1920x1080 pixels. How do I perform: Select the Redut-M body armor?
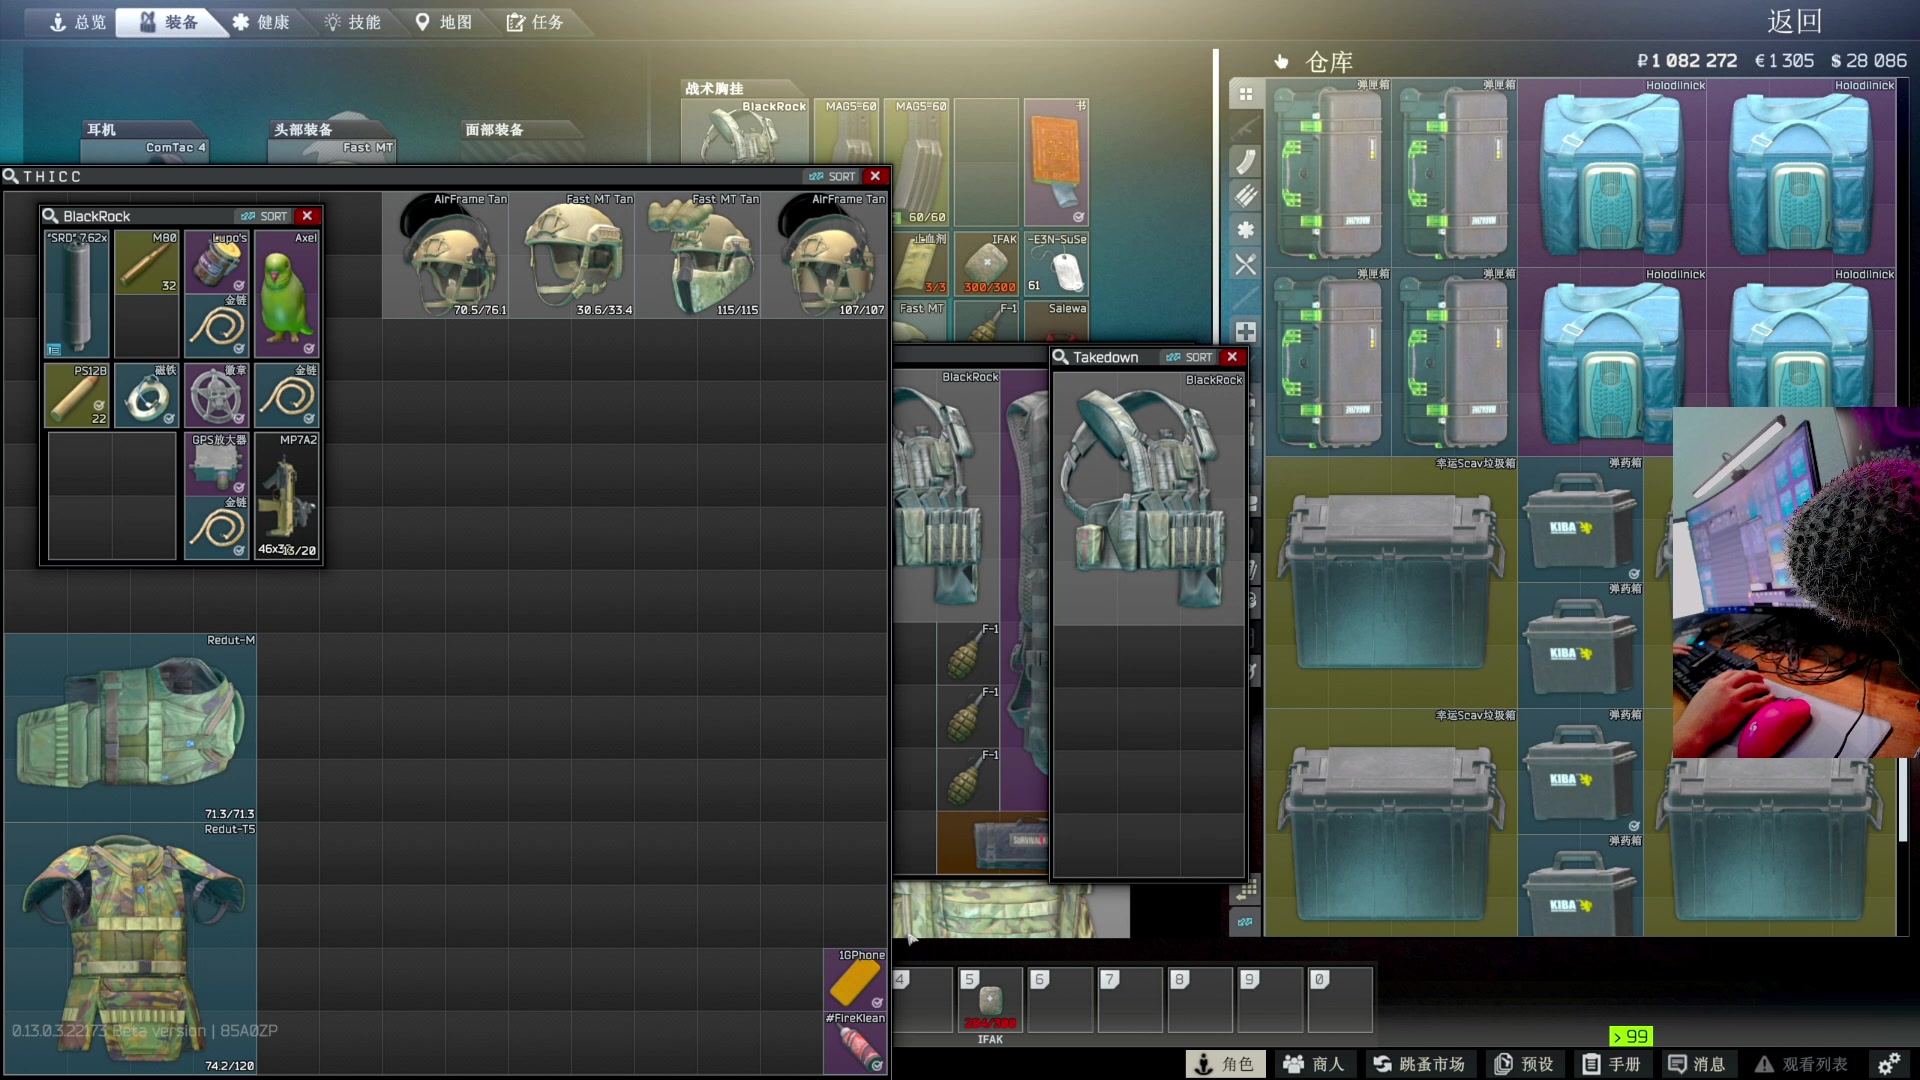click(x=130, y=727)
